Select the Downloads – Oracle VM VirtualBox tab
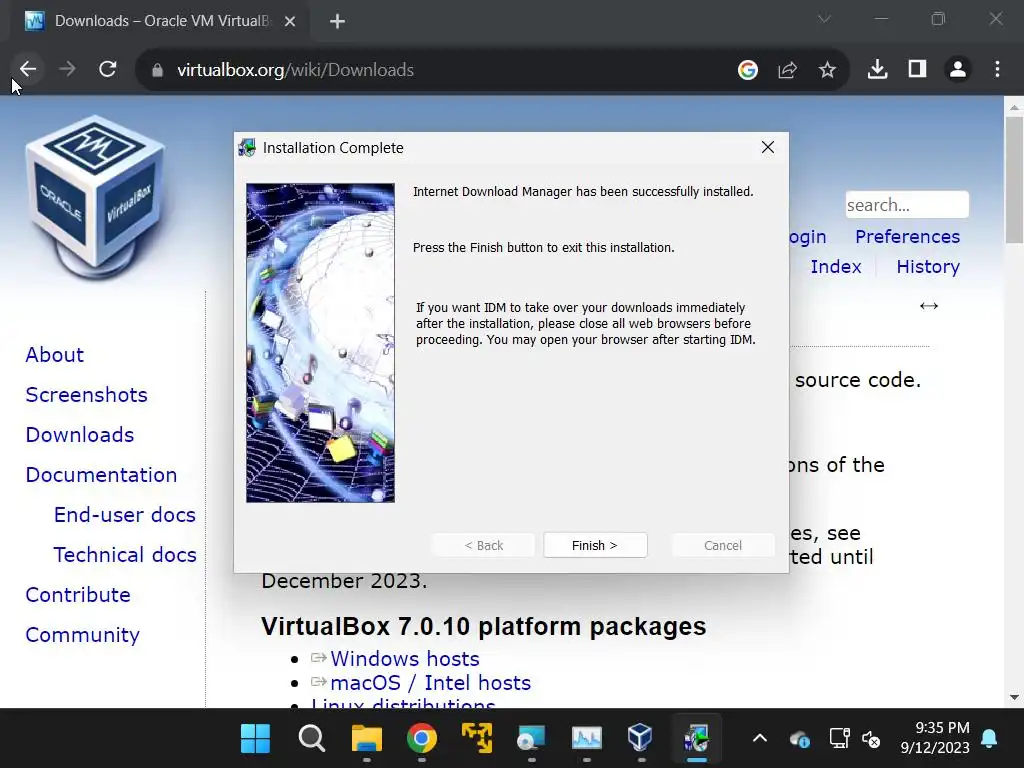 [x=160, y=22]
